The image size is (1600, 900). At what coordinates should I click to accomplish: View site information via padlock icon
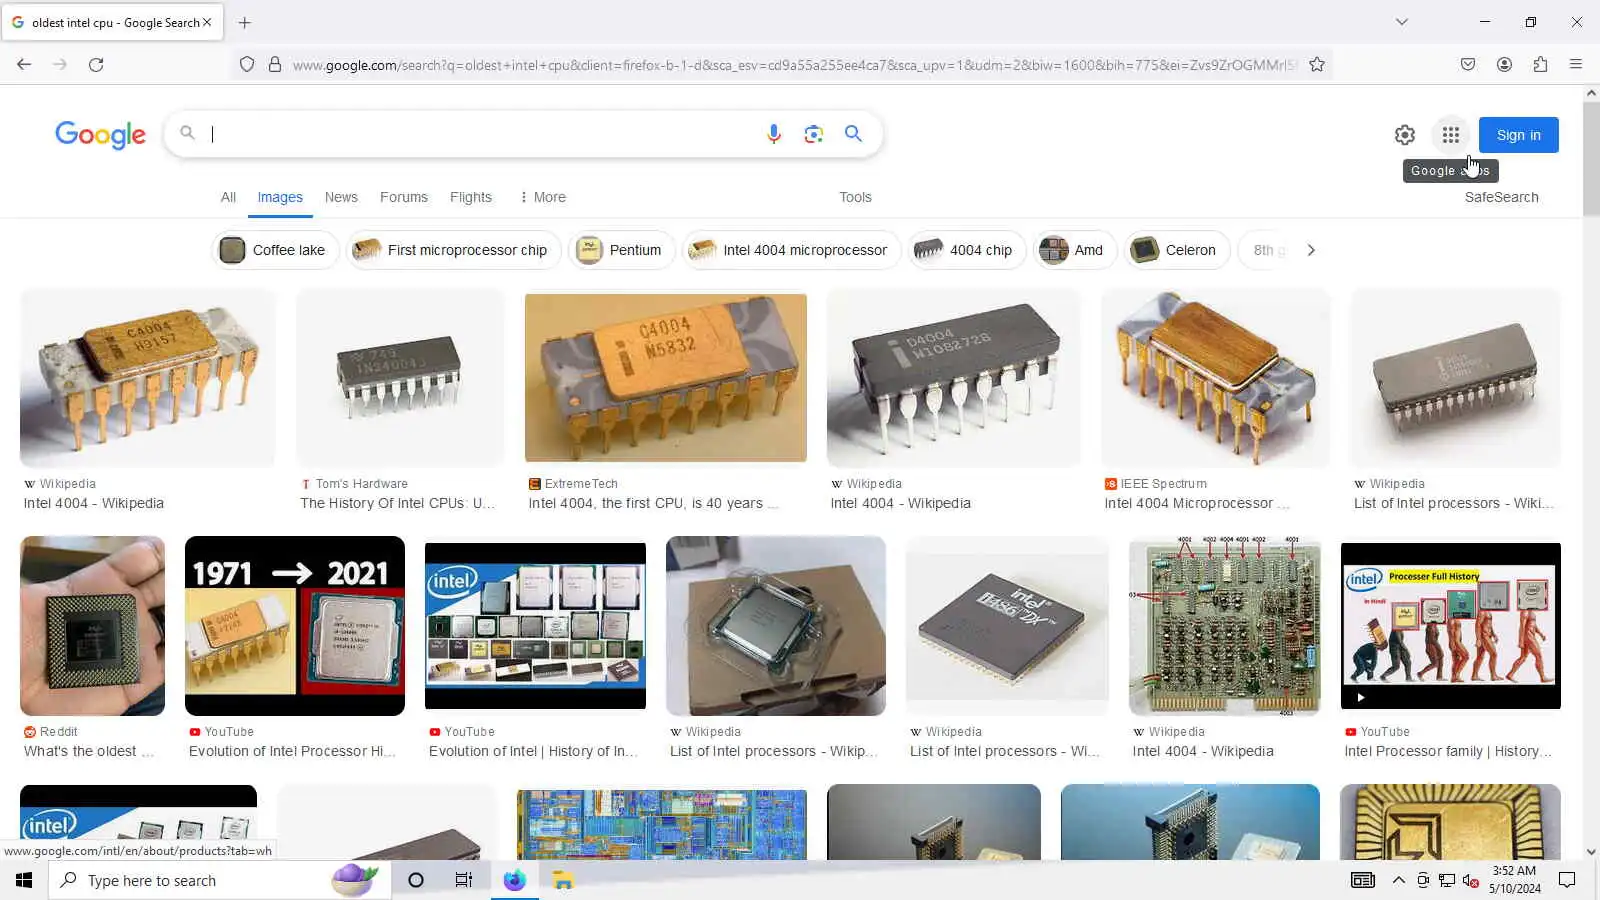pyautogui.click(x=275, y=64)
